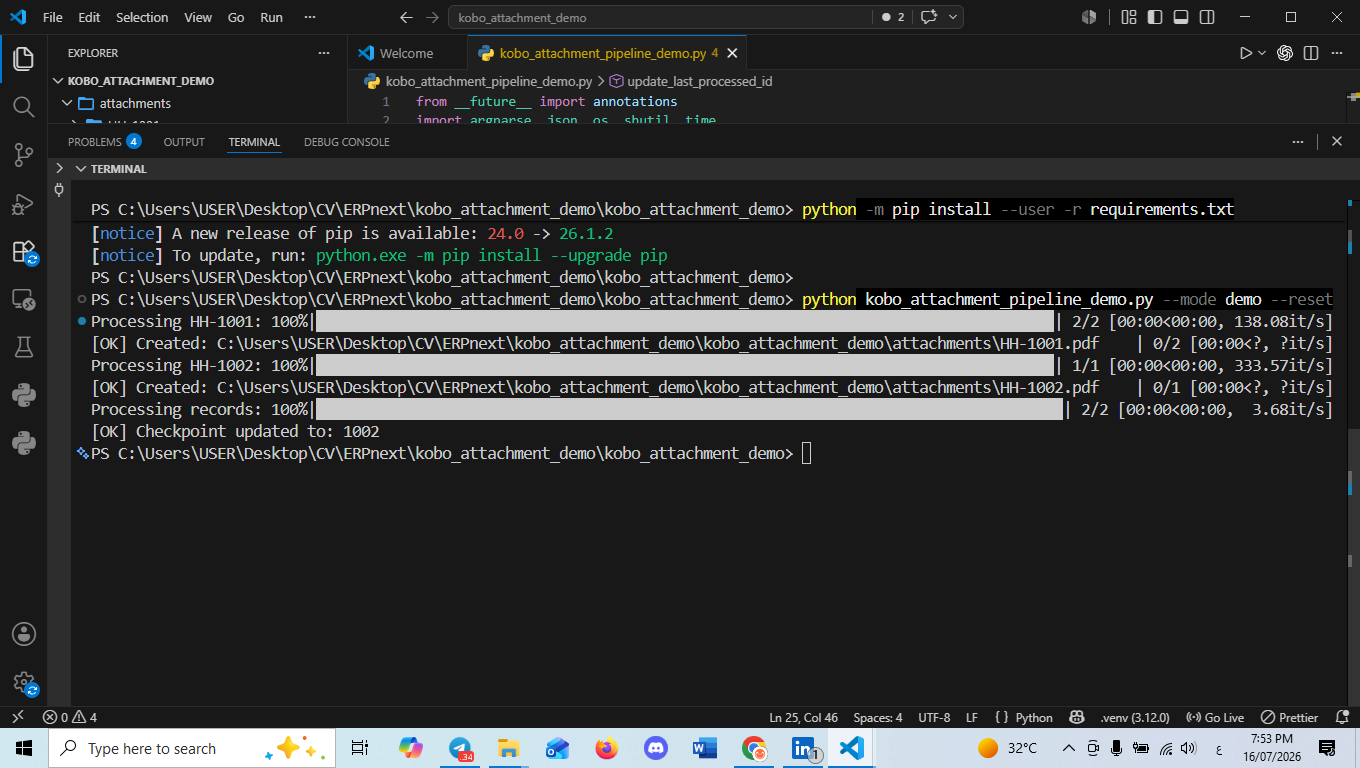Toggle the bottom Panel visibility
Image resolution: width=1360 pixels, height=768 pixels.
[x=1181, y=17]
